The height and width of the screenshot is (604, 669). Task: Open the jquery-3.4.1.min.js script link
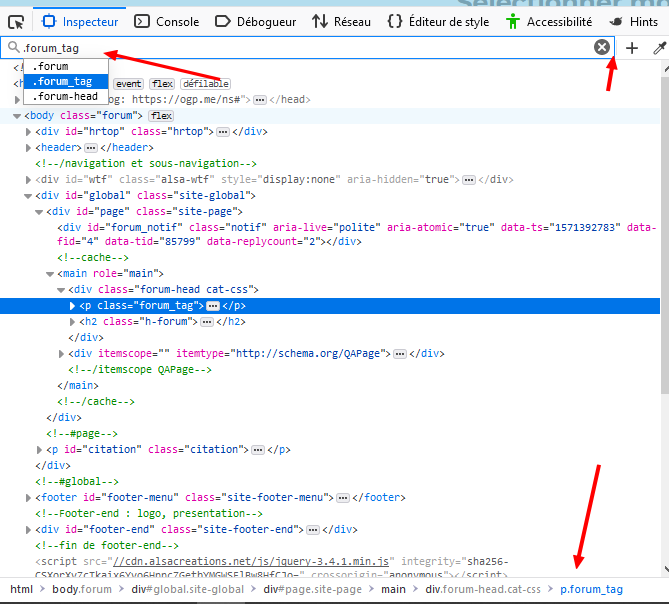pos(251,561)
